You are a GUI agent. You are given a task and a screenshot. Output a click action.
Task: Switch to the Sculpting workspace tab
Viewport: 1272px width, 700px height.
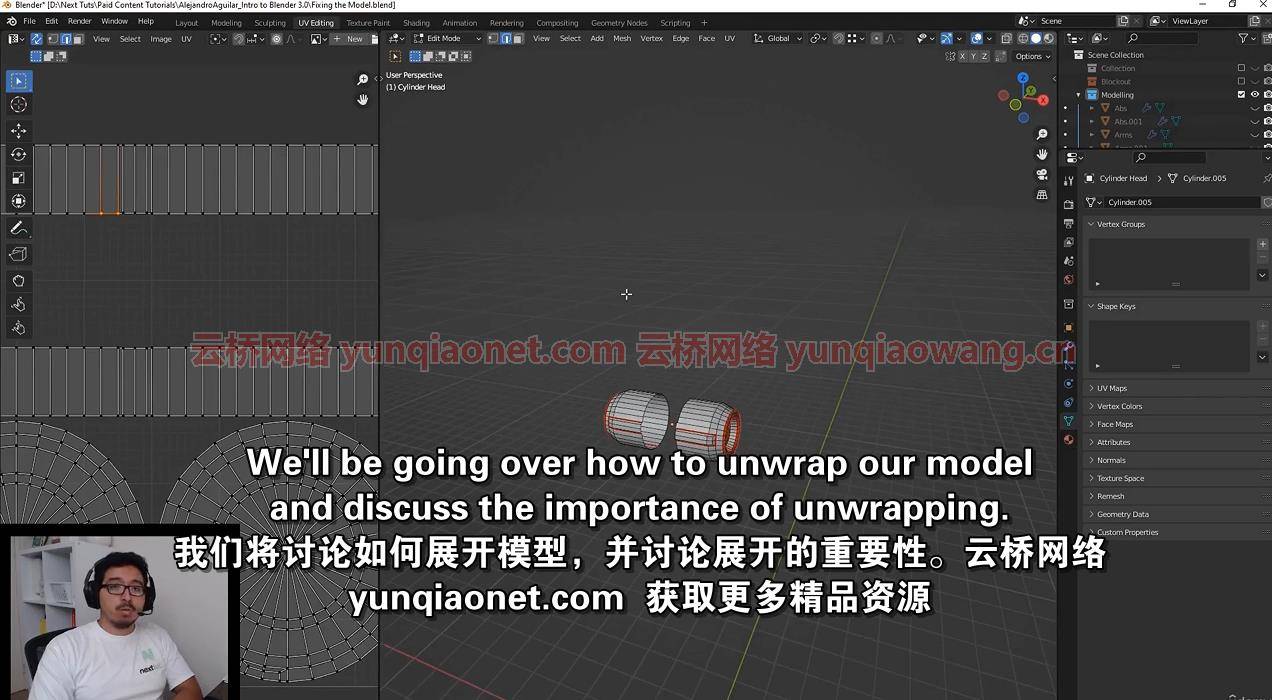coord(270,22)
